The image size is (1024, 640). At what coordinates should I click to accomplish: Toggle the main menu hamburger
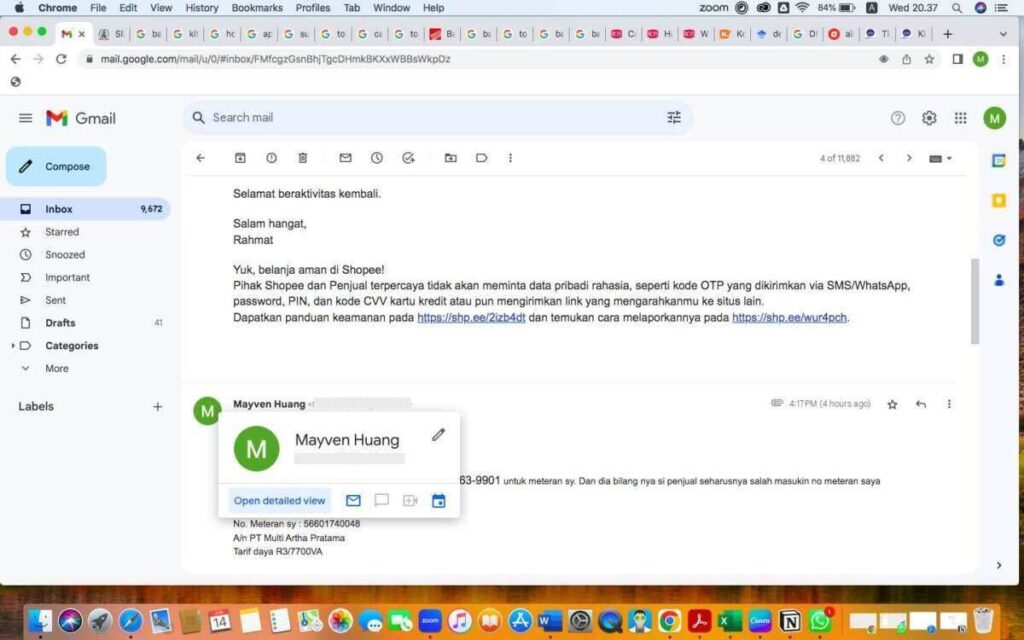click(26, 117)
